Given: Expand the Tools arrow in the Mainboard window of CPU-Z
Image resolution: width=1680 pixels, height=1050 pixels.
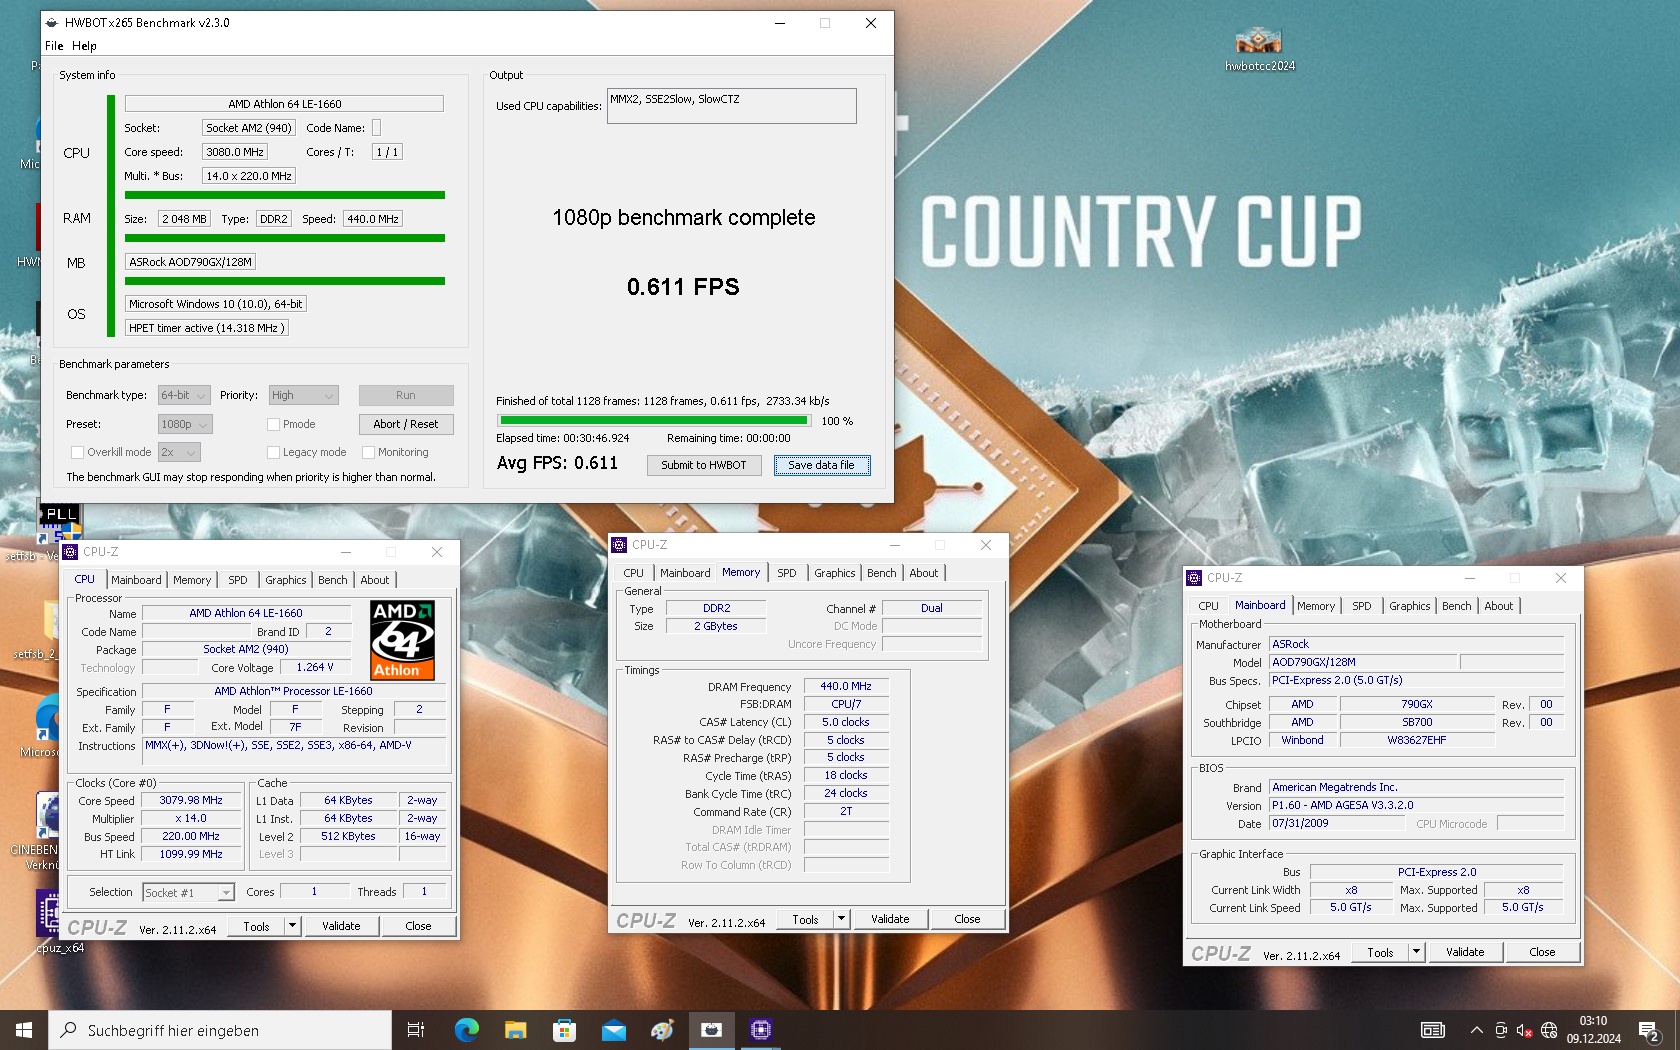Looking at the screenshot, I should pos(1417,952).
